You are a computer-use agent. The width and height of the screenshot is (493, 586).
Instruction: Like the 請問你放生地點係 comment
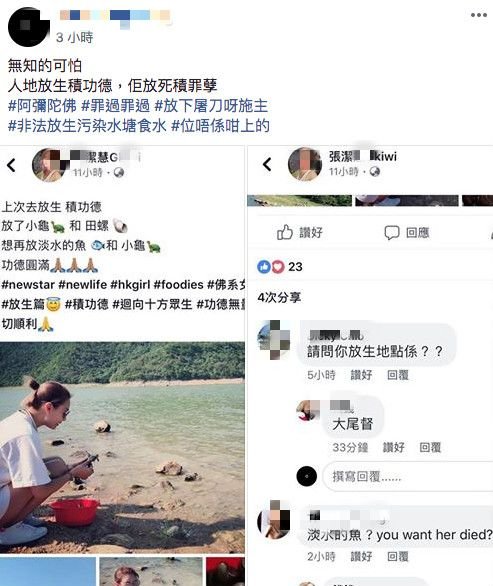pyautogui.click(x=361, y=375)
